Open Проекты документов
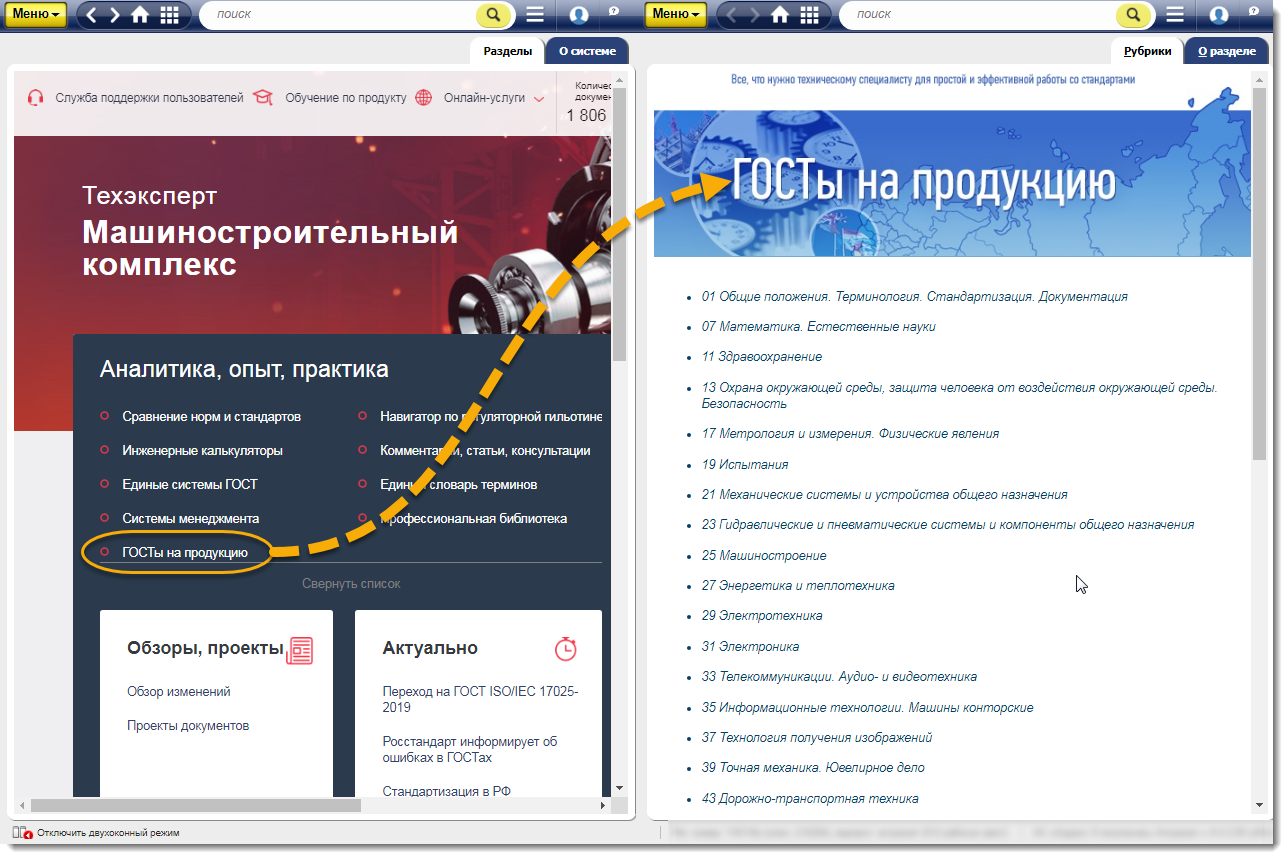 [188, 725]
